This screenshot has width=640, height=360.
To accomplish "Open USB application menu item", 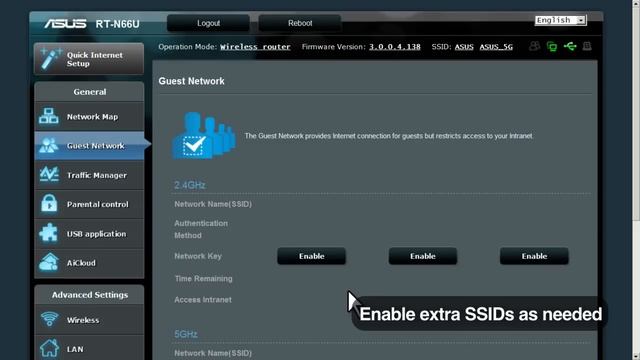I will [89, 233].
